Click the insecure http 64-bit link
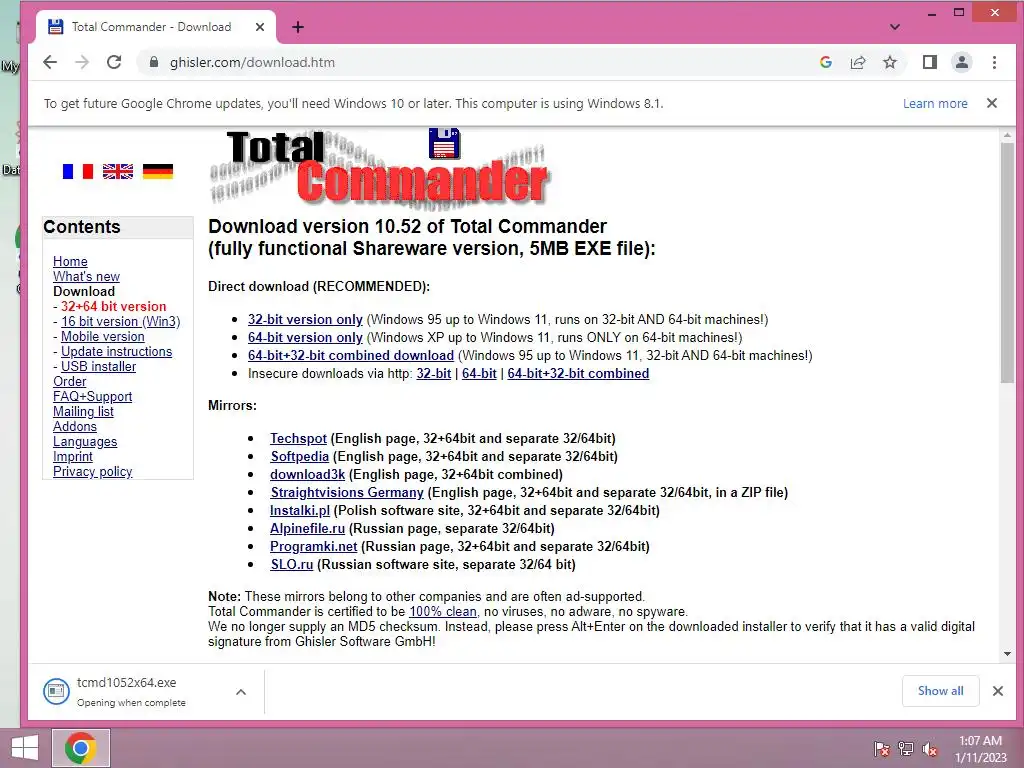 [x=479, y=374]
